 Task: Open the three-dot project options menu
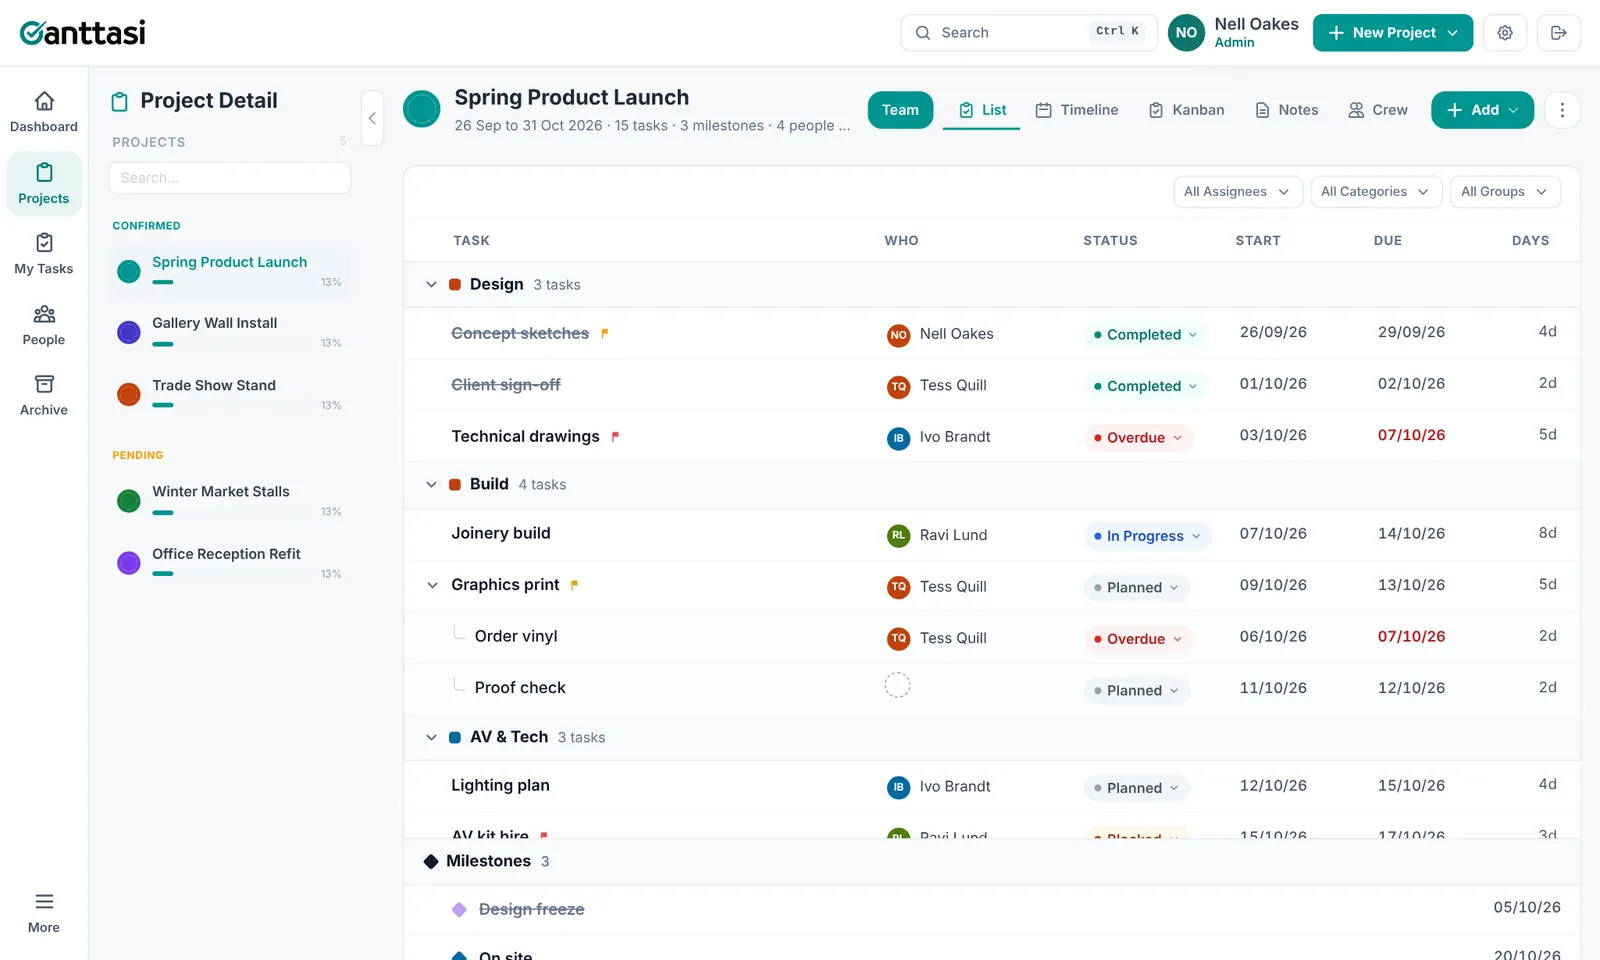coord(1562,110)
